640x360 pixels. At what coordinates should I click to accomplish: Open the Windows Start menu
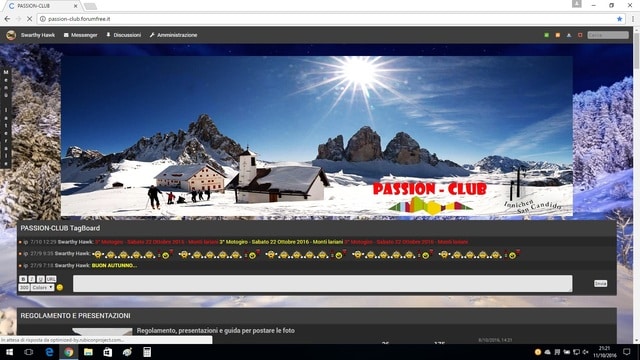9,352
